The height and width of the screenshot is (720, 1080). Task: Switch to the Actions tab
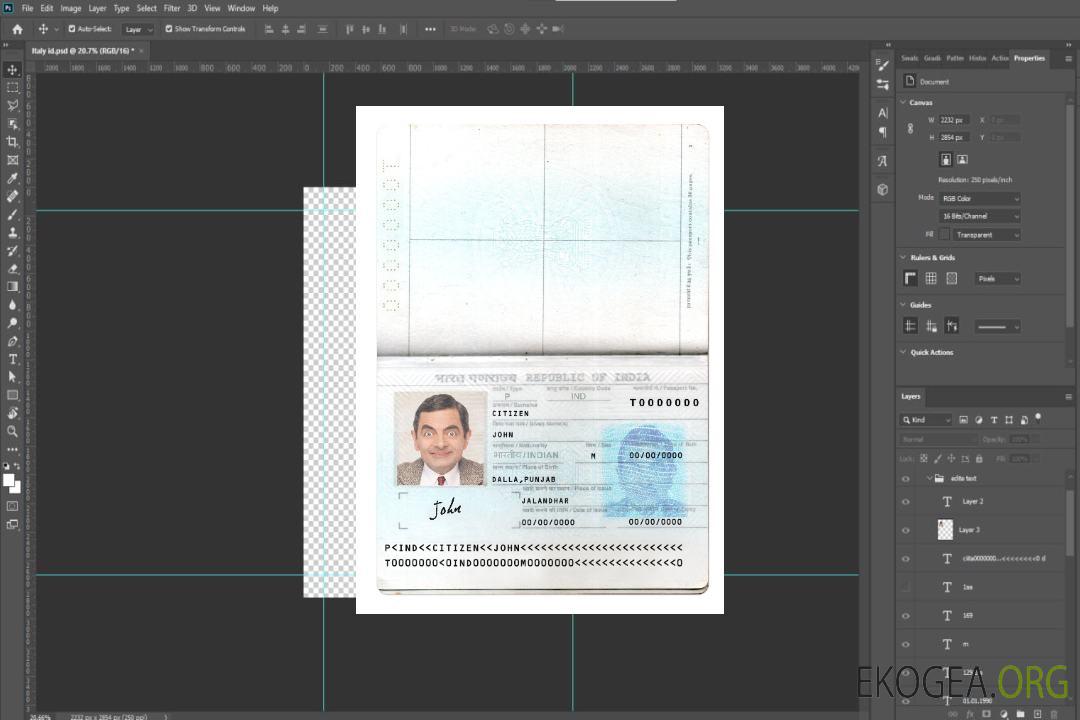(x=999, y=59)
